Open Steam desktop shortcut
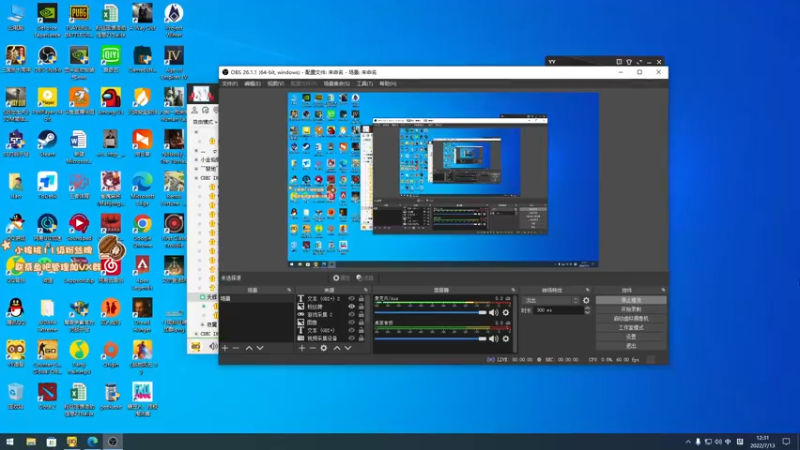Image resolution: width=800 pixels, height=450 pixels. 47,143
